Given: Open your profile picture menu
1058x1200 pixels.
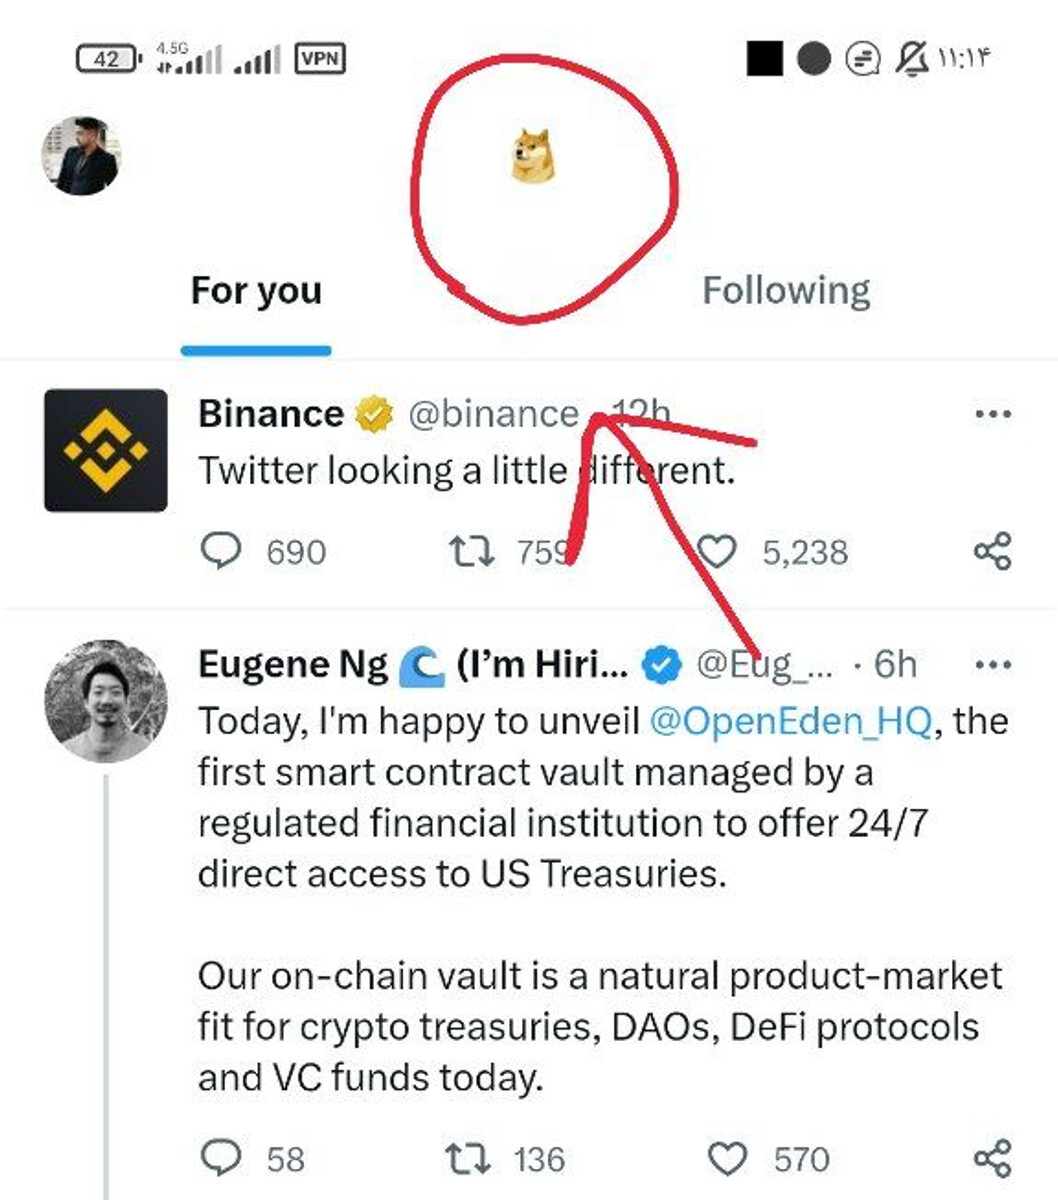Looking at the screenshot, I should pos(81,156).
